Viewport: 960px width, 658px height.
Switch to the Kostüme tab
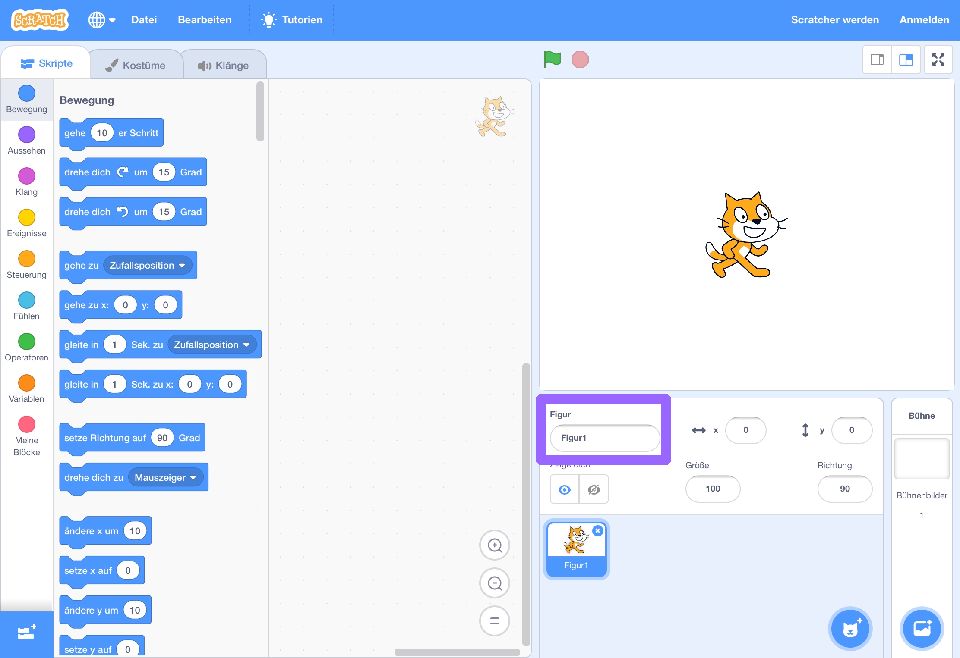[135, 63]
